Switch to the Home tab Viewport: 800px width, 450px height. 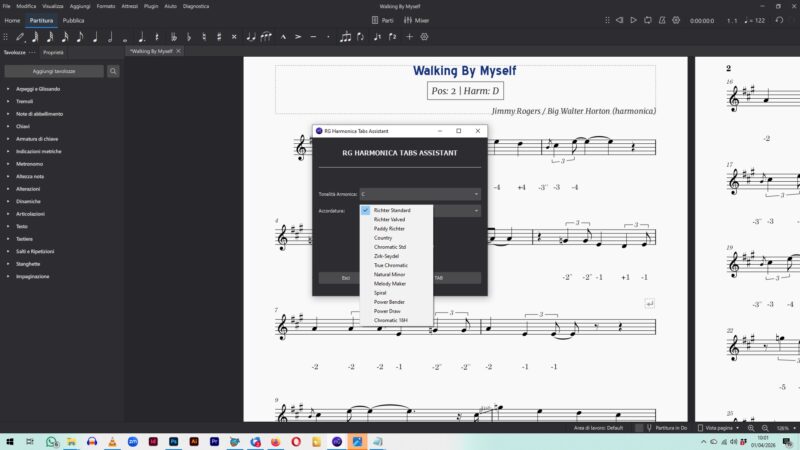(x=12, y=20)
